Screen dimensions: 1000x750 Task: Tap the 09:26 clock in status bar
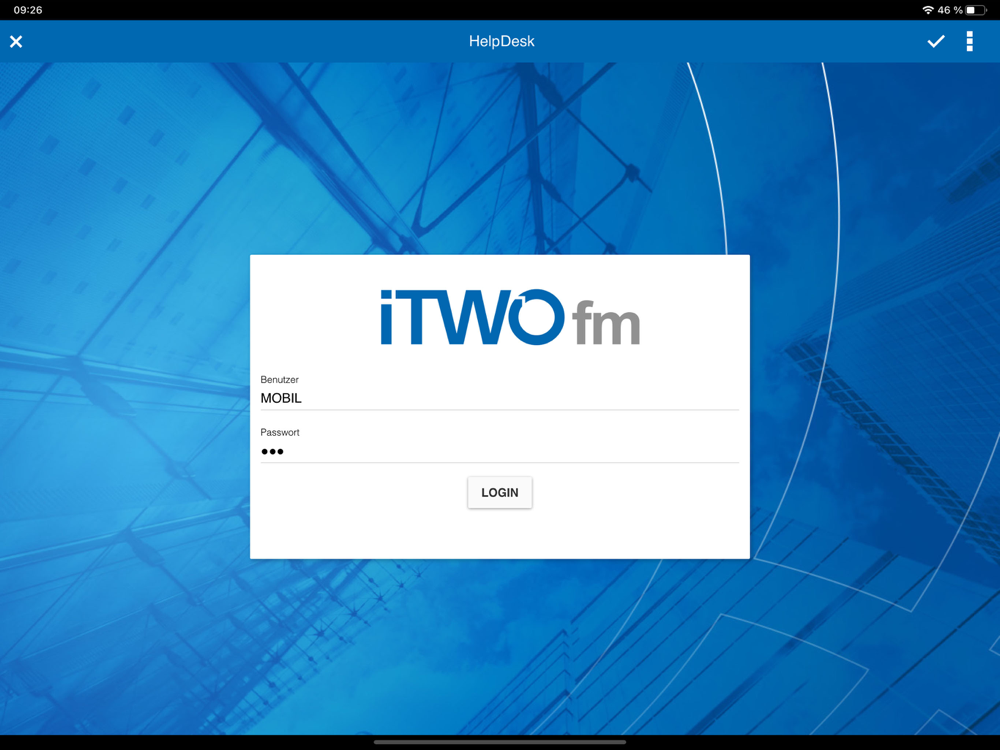coord(28,10)
